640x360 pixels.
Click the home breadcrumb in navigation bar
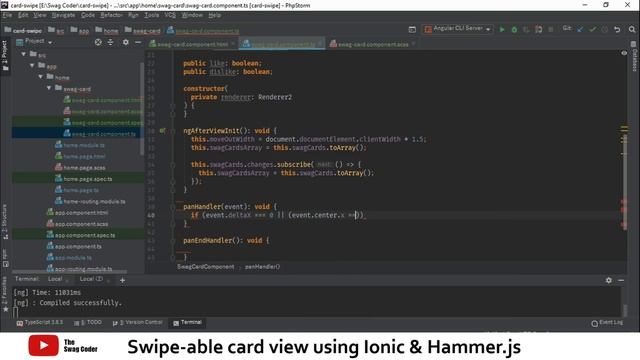pos(107,30)
